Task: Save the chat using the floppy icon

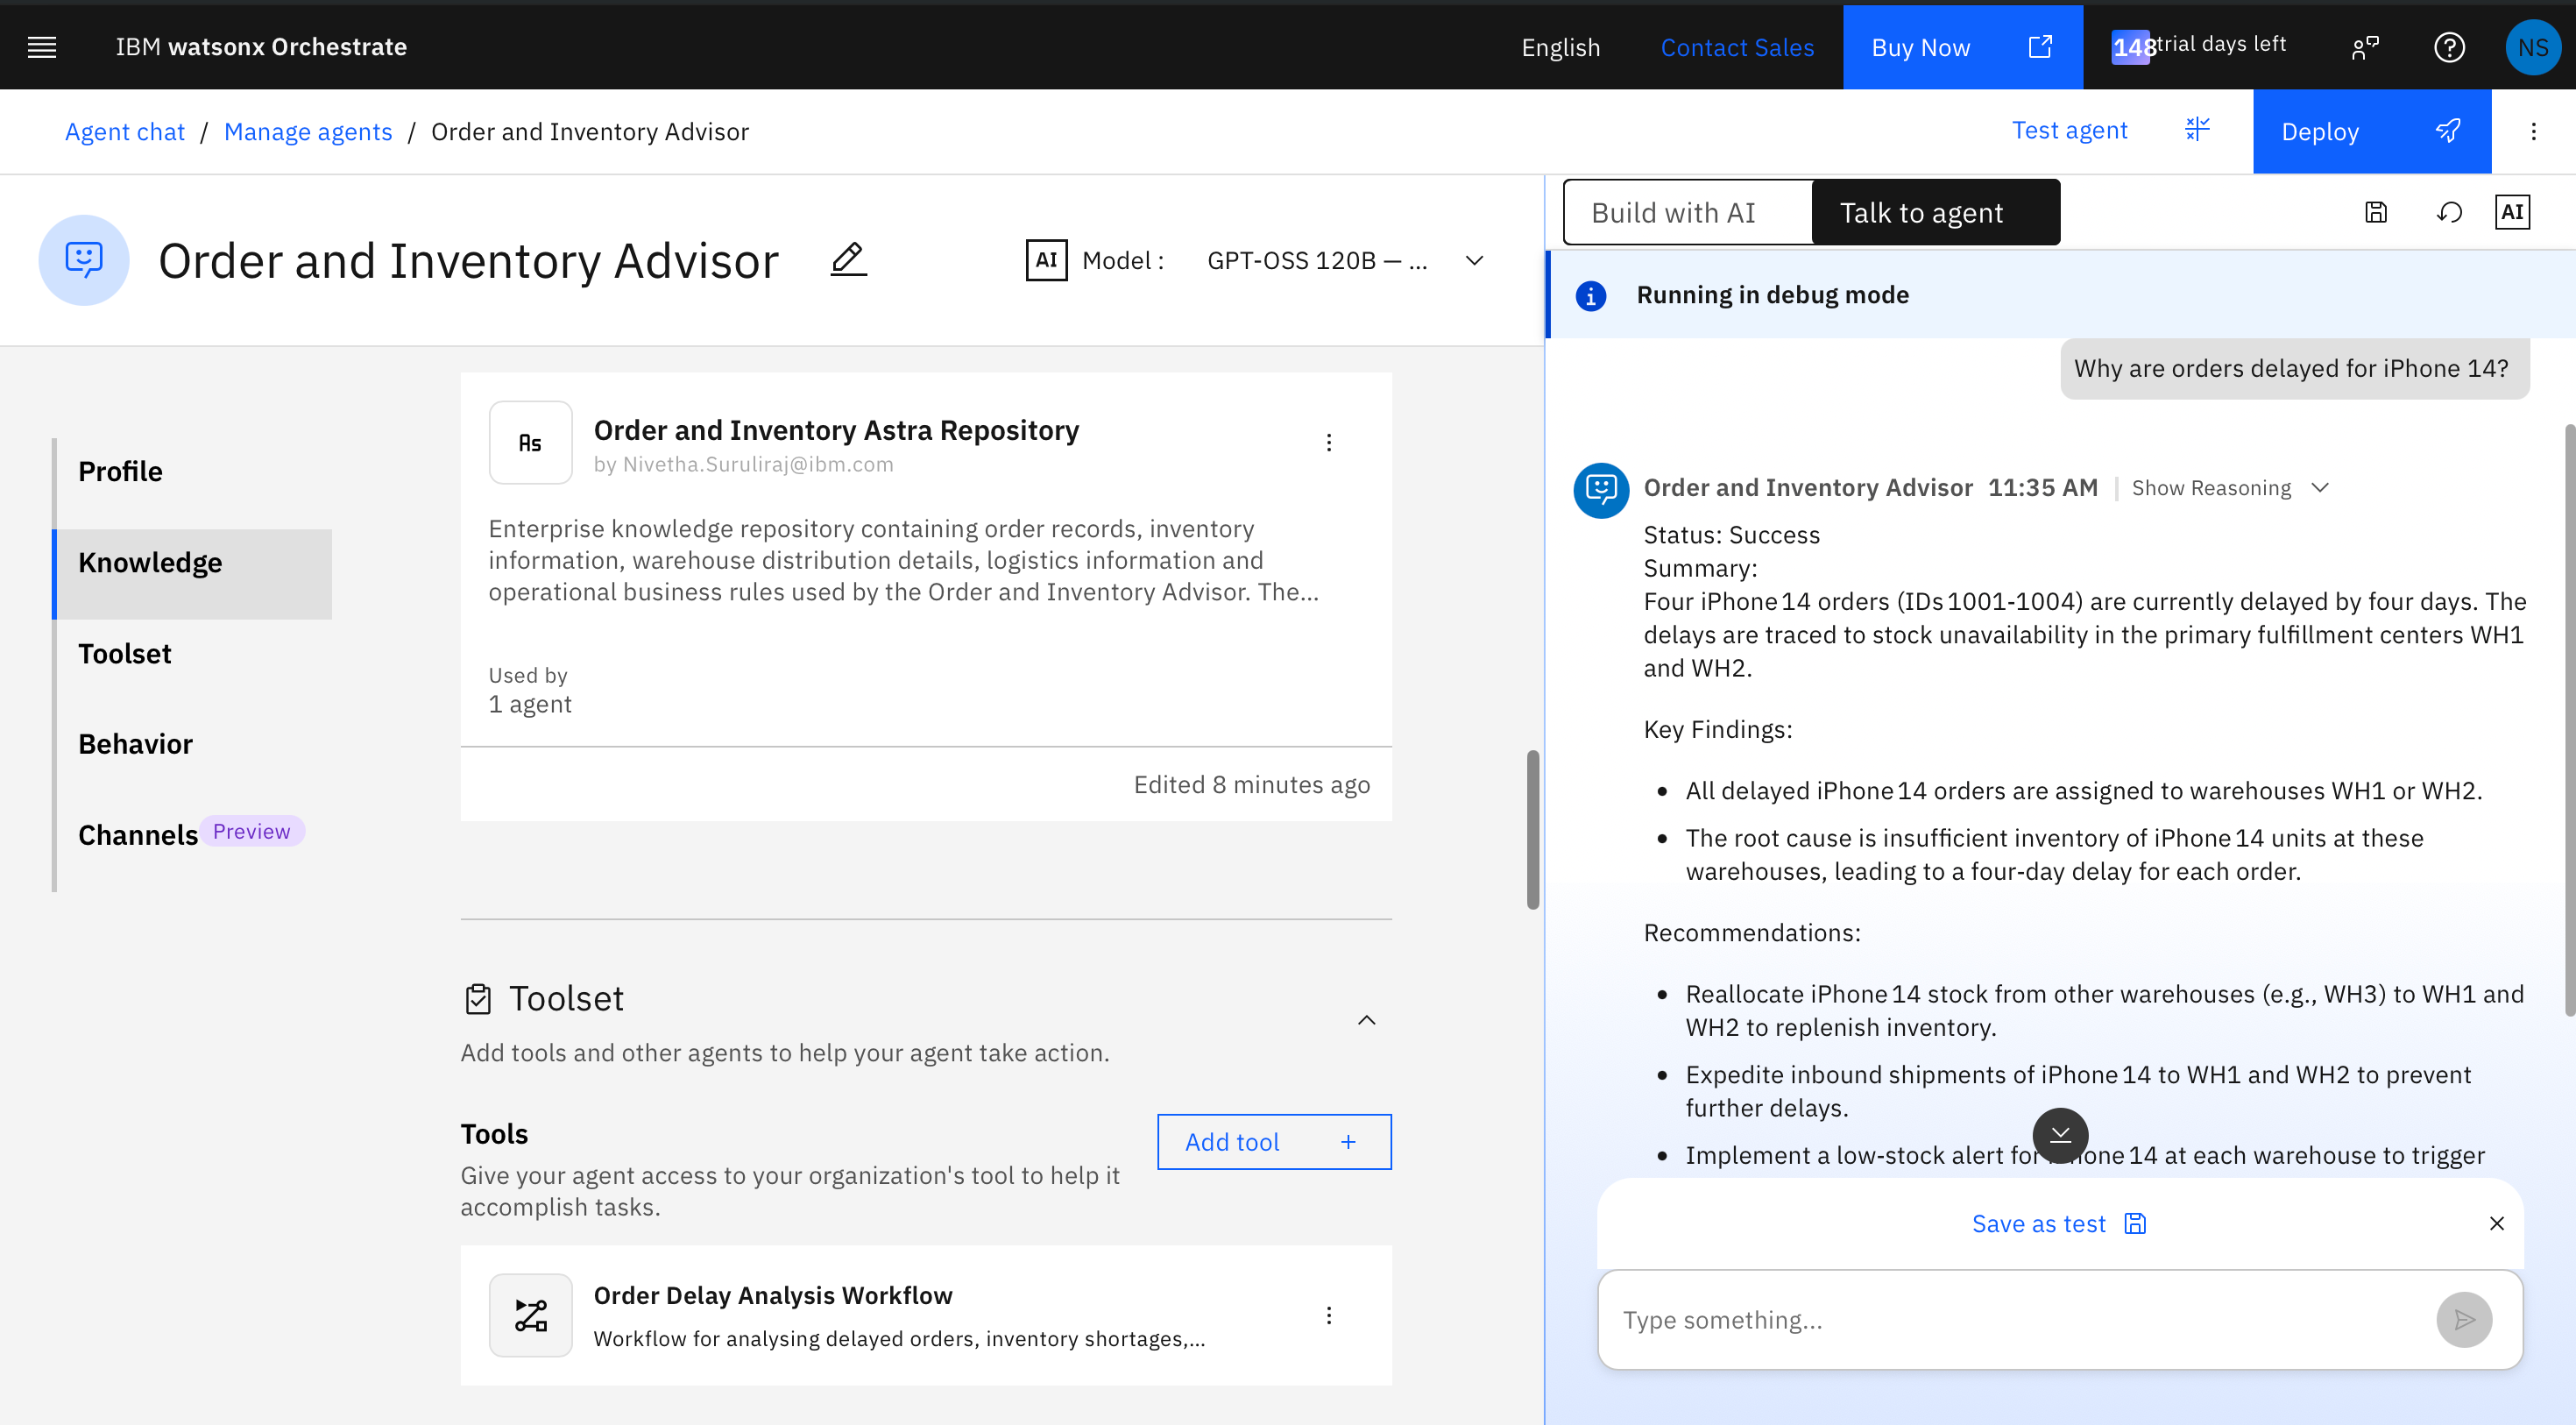Action: tap(2376, 212)
